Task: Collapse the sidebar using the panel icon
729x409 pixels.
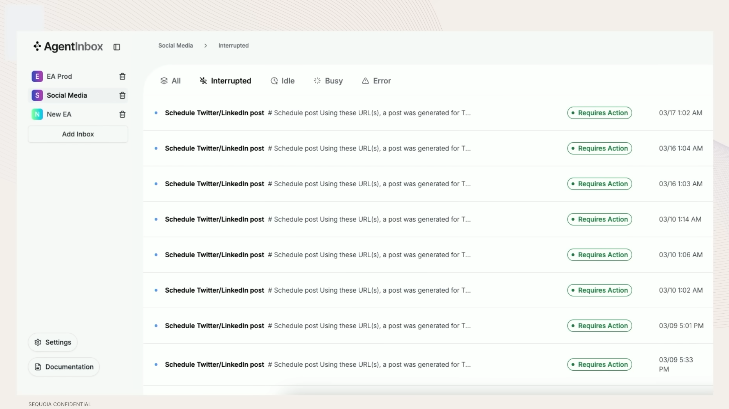Action: [x=117, y=47]
